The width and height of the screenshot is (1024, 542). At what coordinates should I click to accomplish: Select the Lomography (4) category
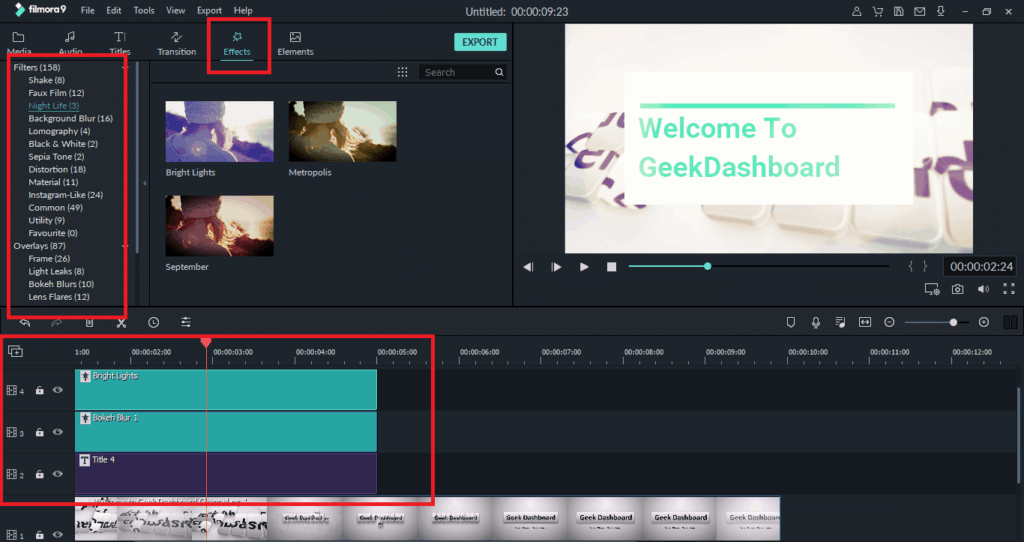[x=59, y=131]
